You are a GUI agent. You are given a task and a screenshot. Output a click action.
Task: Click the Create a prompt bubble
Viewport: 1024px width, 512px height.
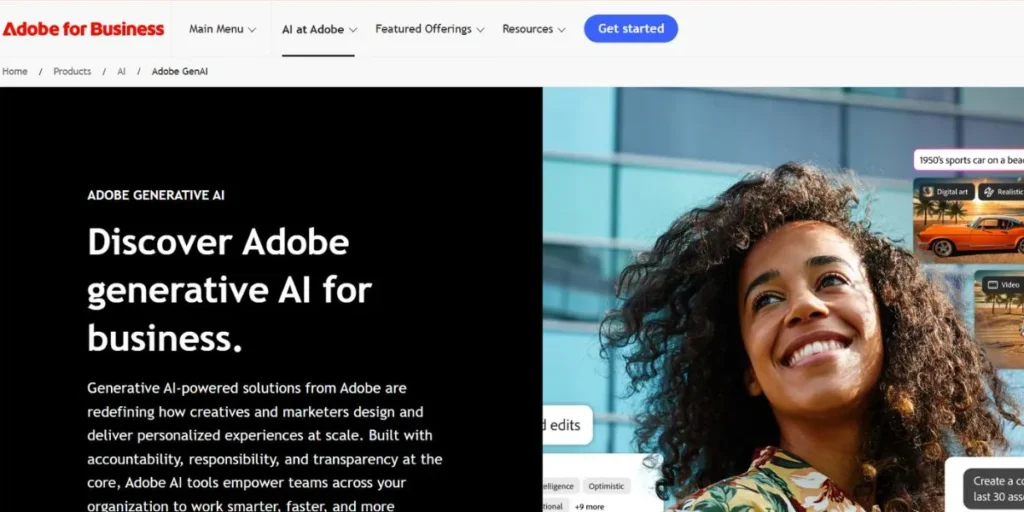[x=994, y=488]
